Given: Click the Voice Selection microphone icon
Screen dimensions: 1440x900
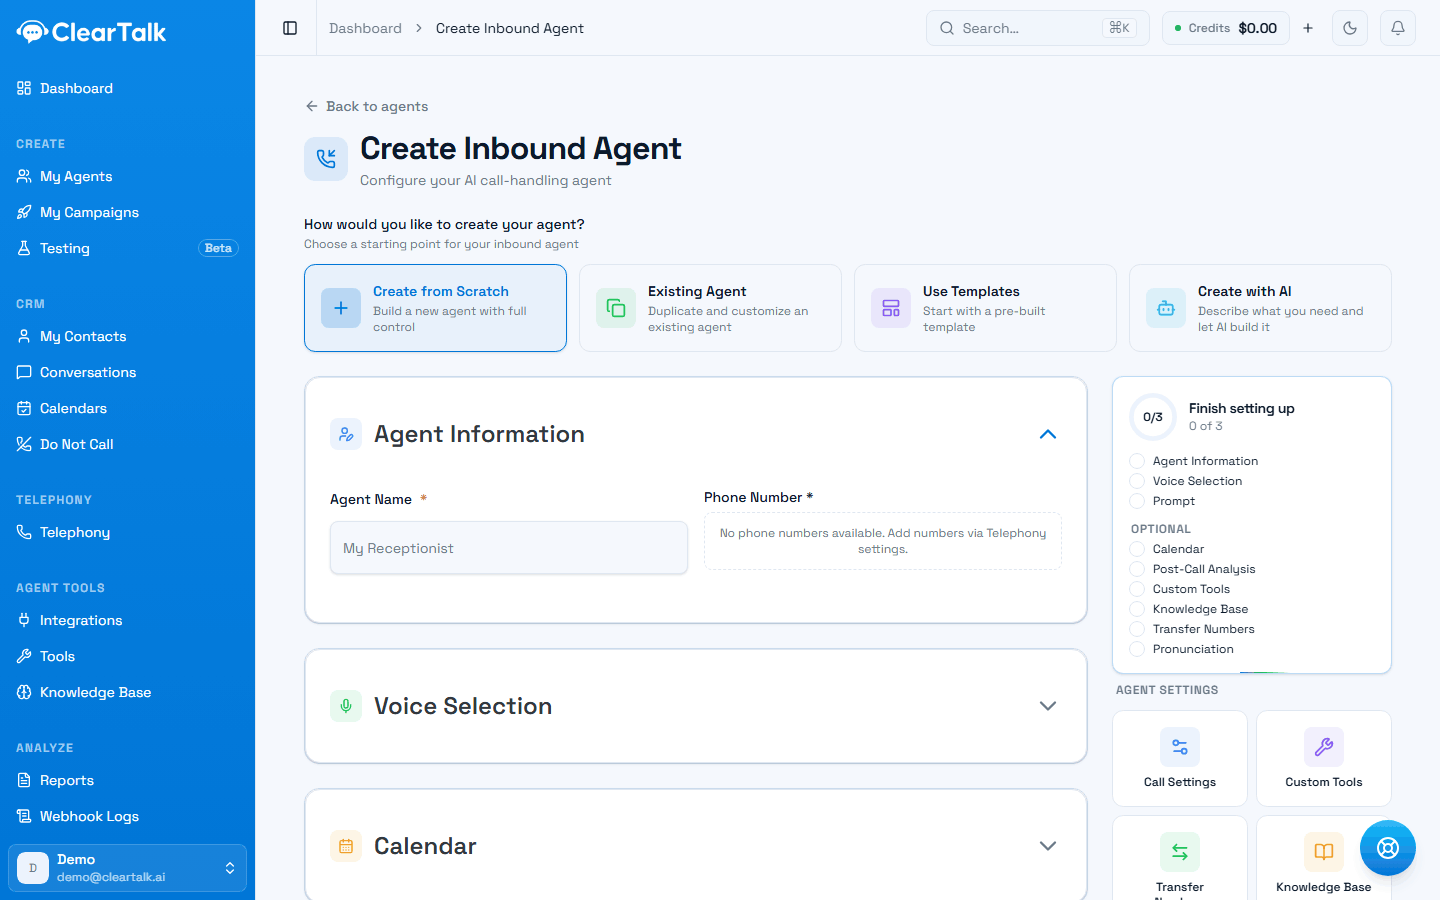Looking at the screenshot, I should [x=346, y=706].
